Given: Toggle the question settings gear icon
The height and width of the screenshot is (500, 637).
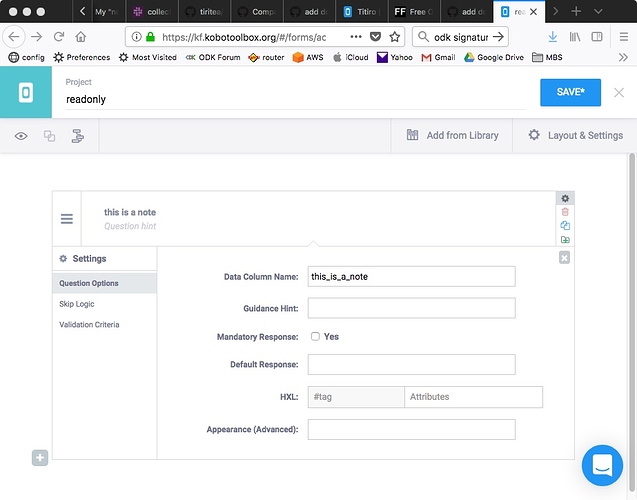Looking at the screenshot, I should 565,198.
